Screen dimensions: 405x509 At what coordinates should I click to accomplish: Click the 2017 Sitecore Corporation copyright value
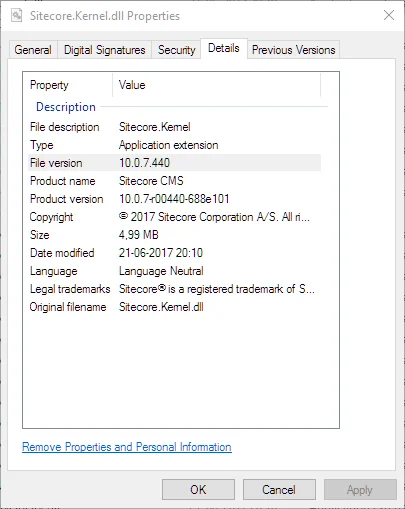point(214,217)
